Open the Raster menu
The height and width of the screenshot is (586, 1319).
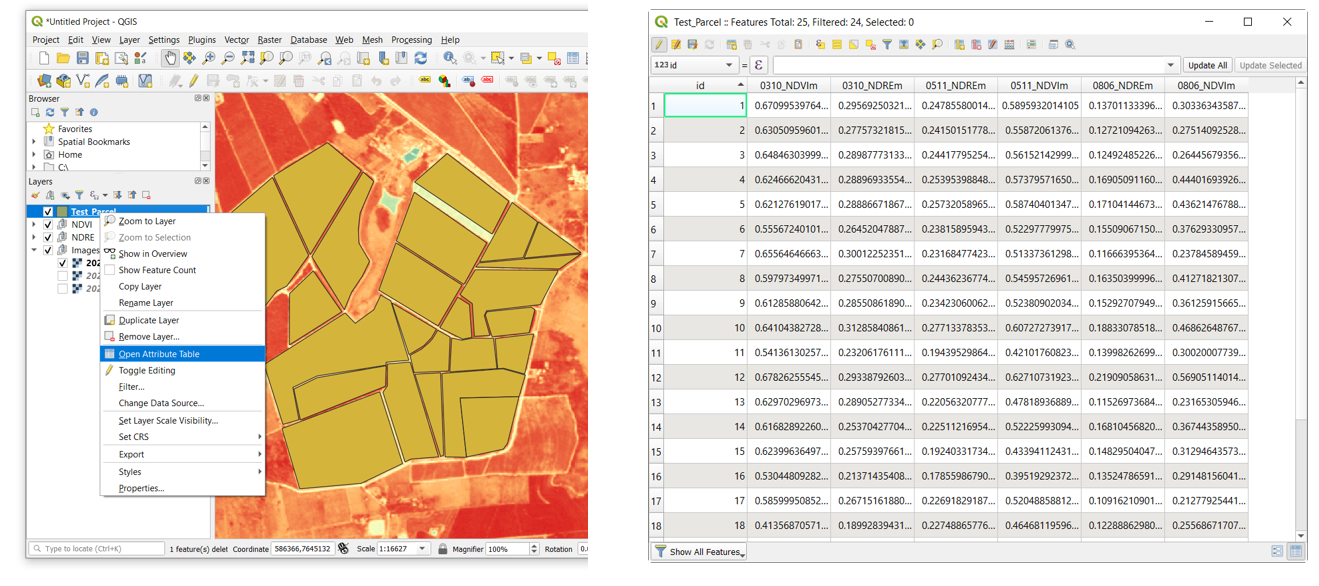[270, 40]
